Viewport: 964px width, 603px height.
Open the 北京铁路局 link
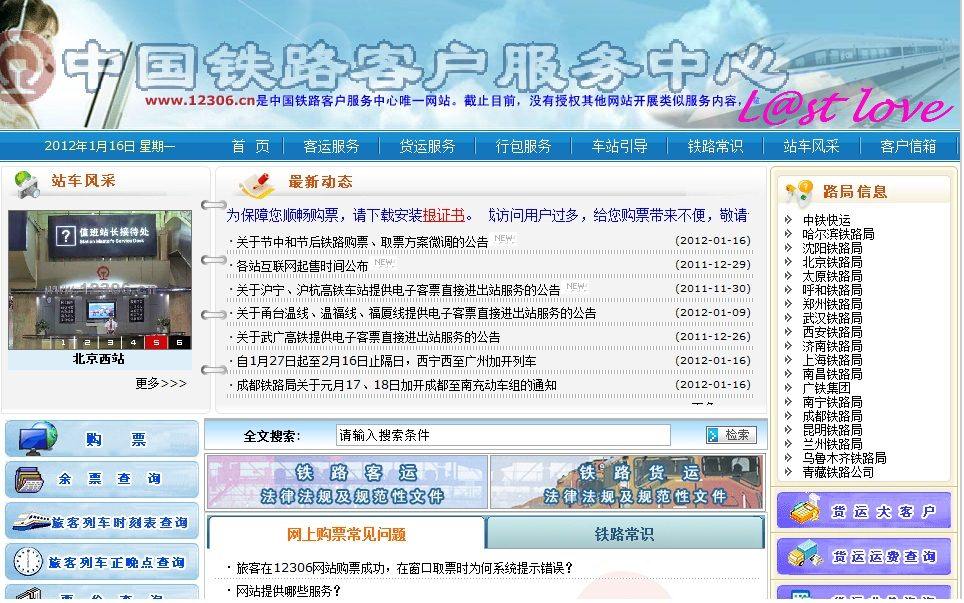pos(832,262)
